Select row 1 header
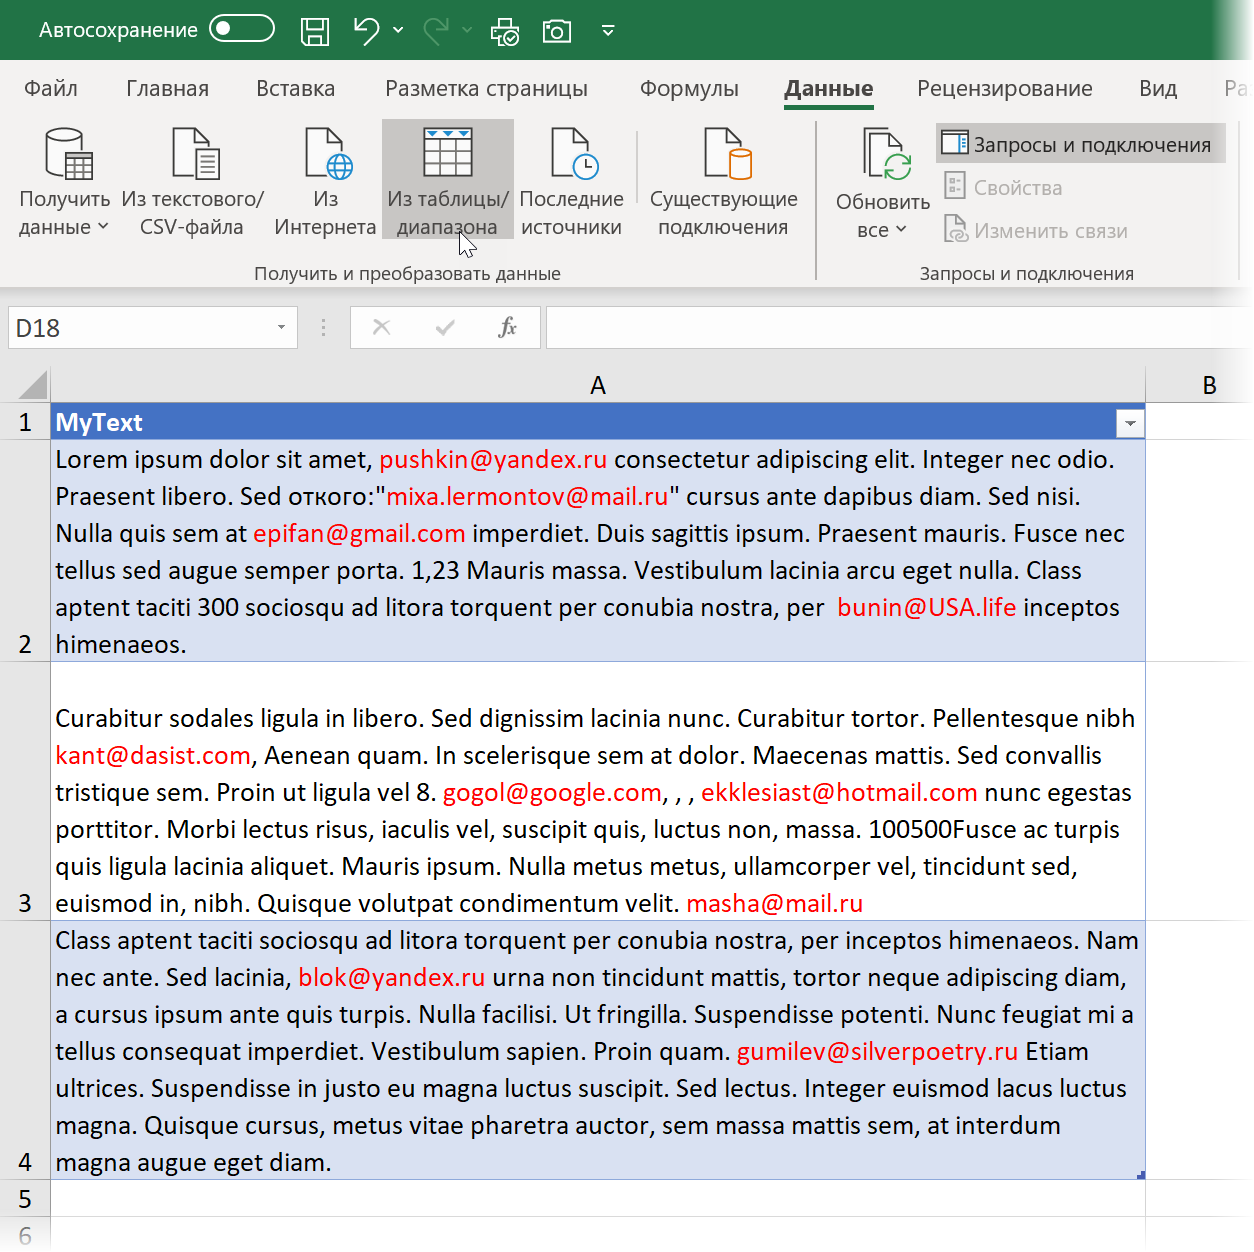The height and width of the screenshot is (1252, 1254). click(x=25, y=422)
